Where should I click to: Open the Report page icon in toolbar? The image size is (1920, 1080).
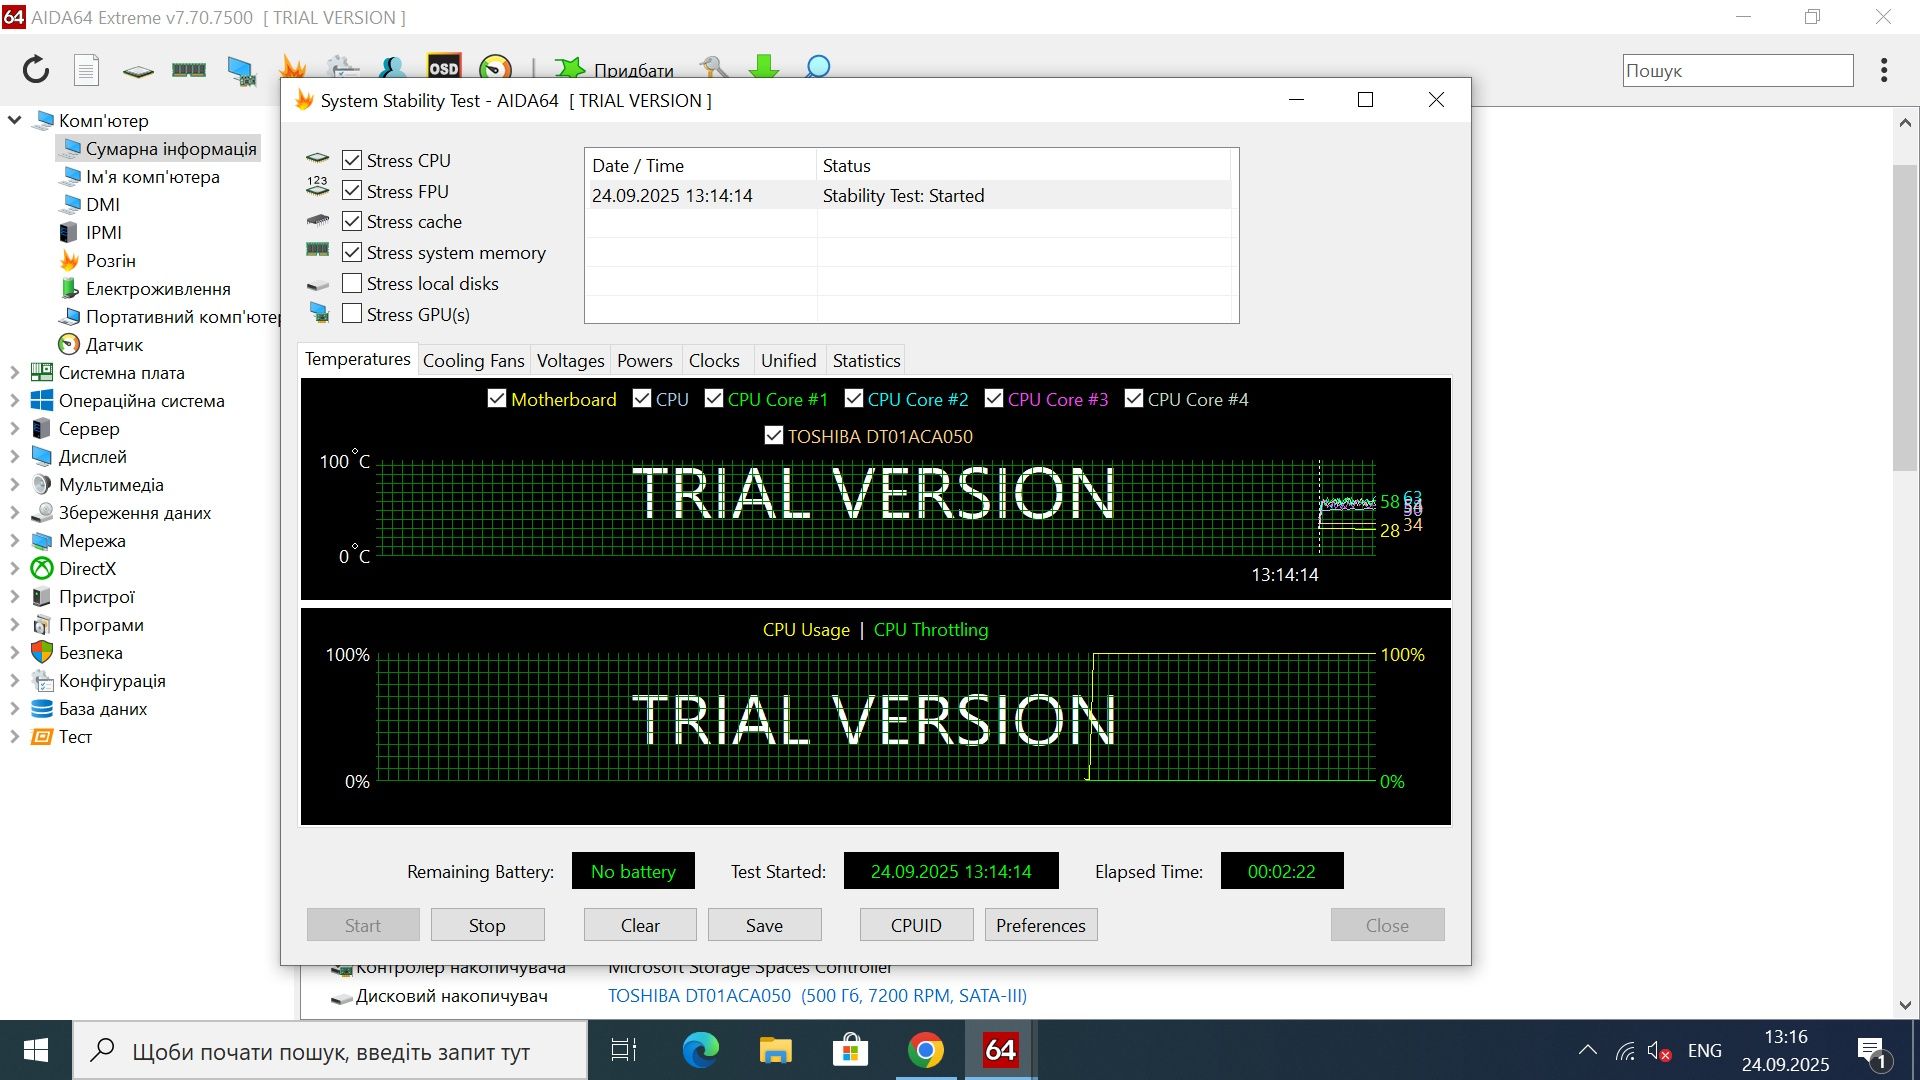[87, 69]
